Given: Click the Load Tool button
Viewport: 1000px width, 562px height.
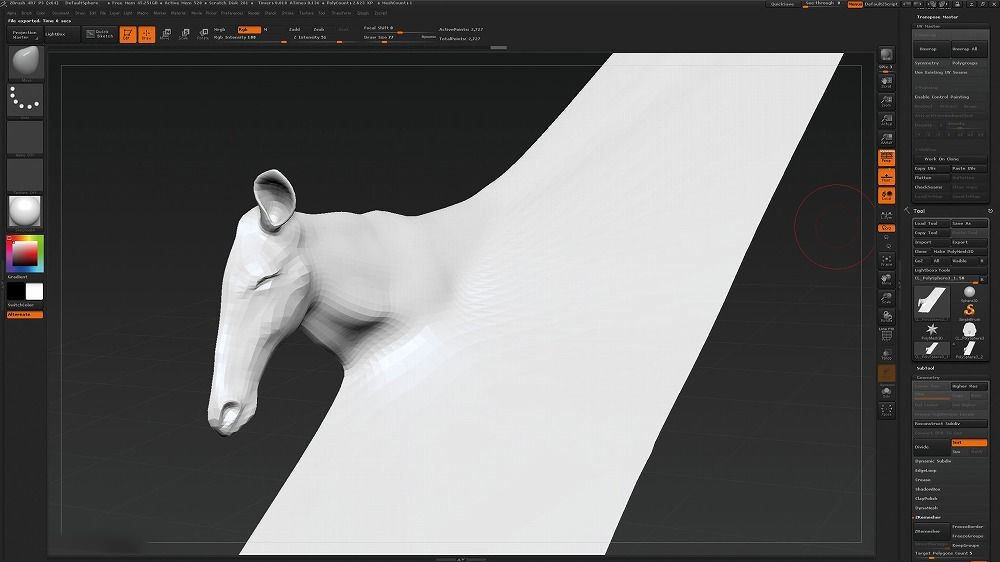Looking at the screenshot, I should pyautogui.click(x=932, y=223).
